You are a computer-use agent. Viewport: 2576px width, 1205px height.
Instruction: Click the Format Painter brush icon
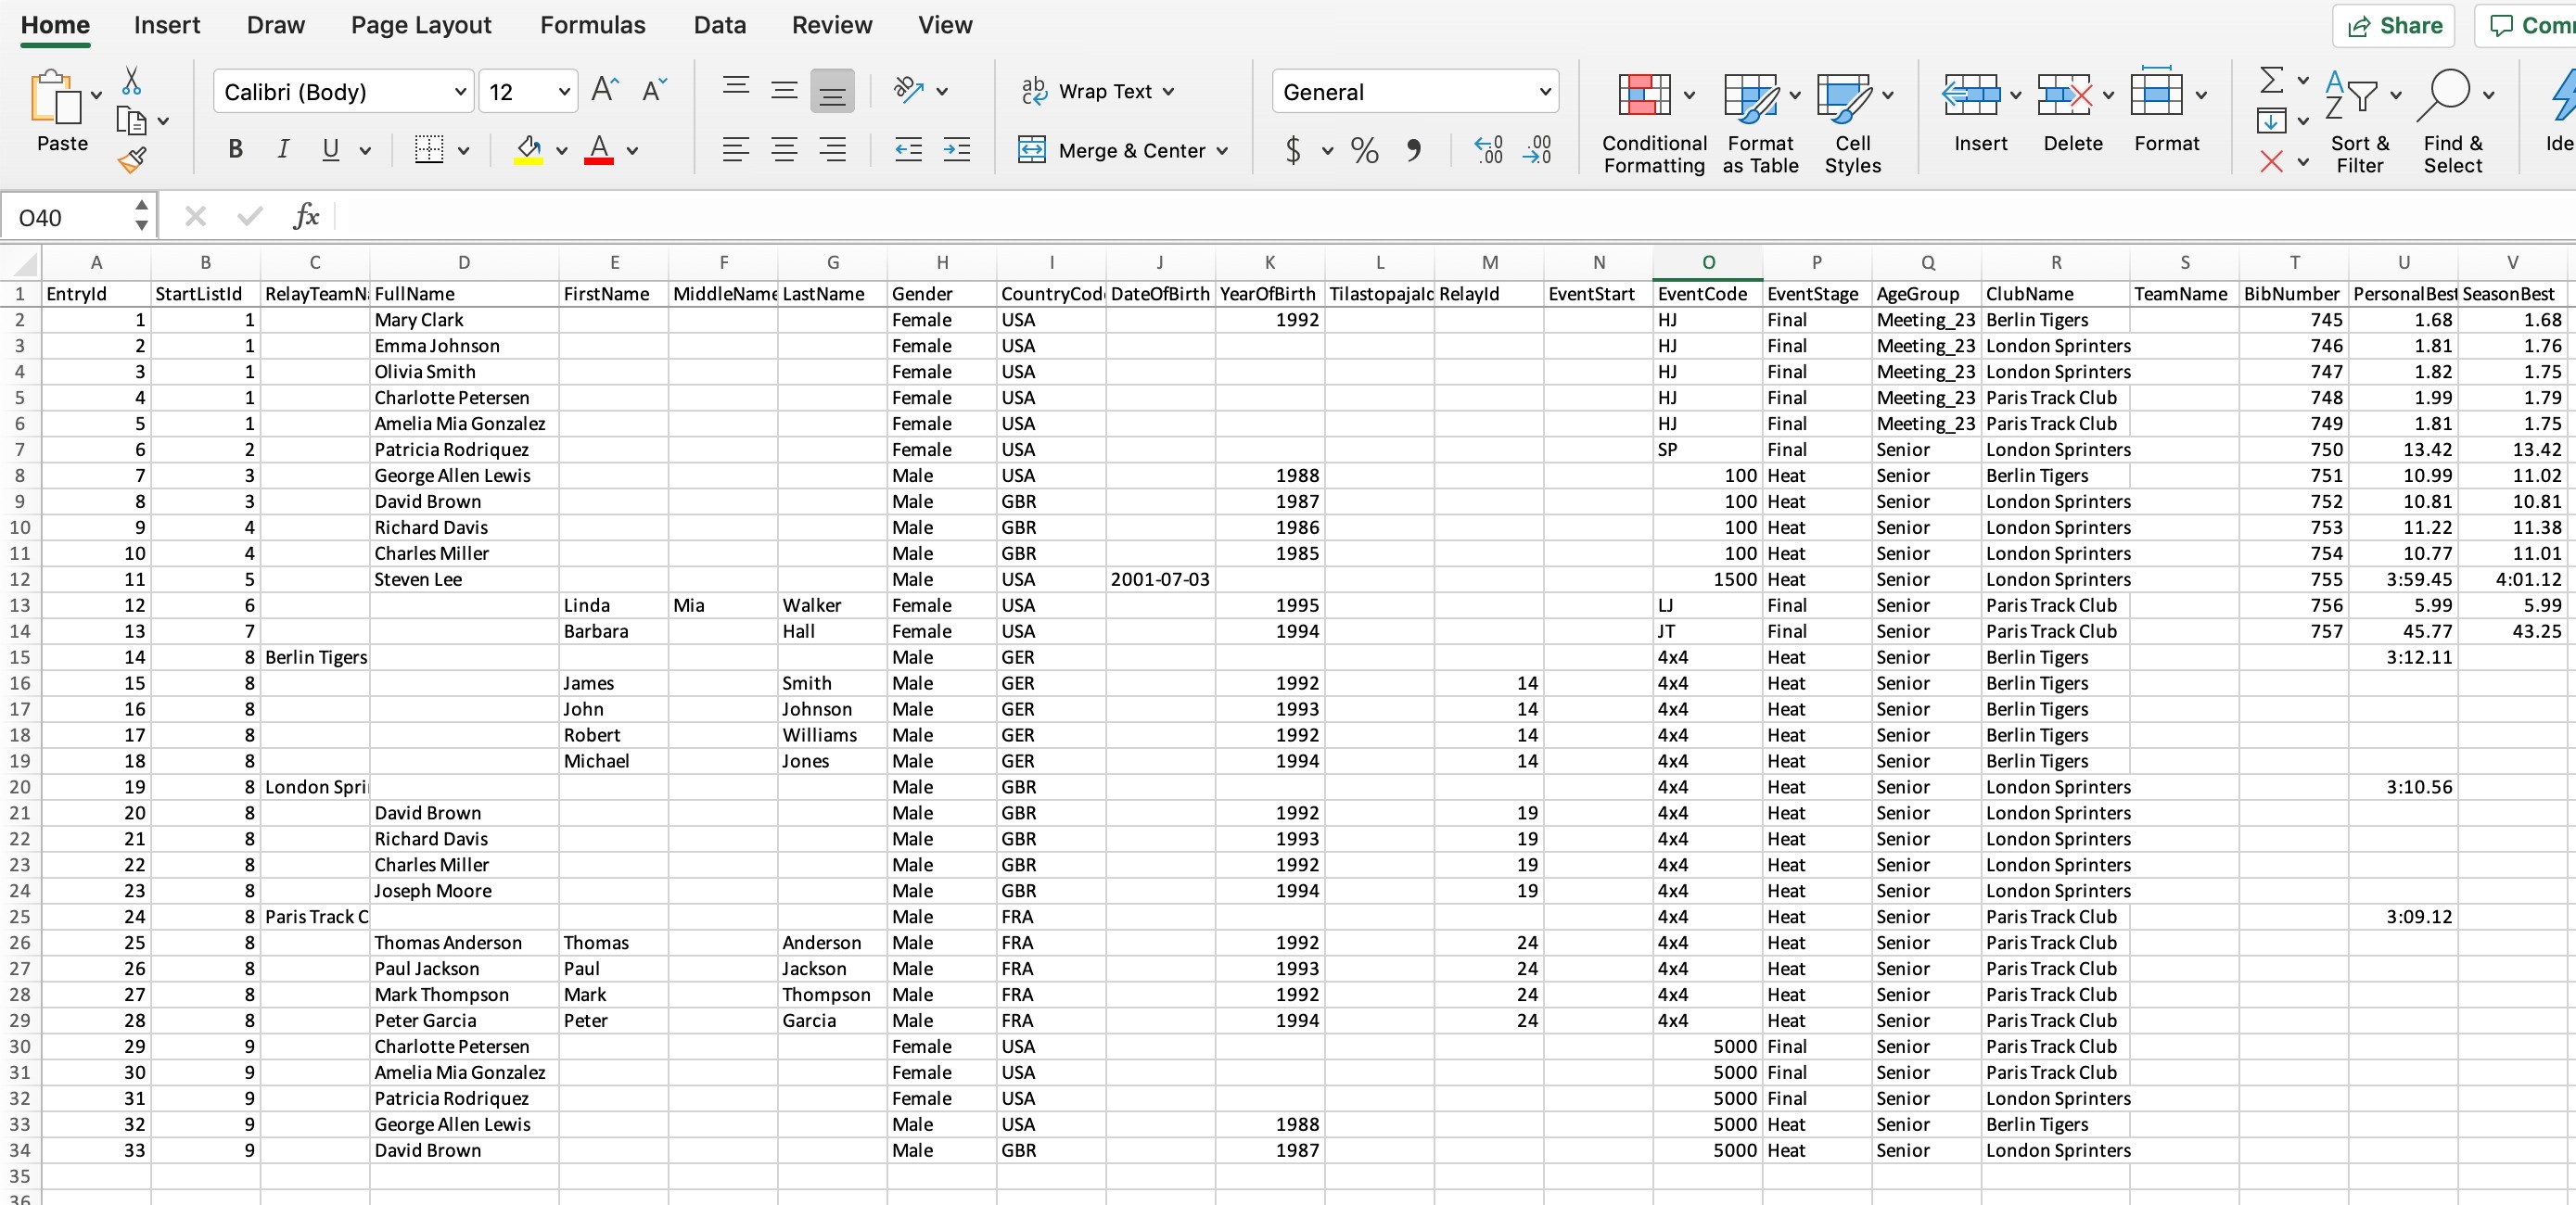coord(132,159)
